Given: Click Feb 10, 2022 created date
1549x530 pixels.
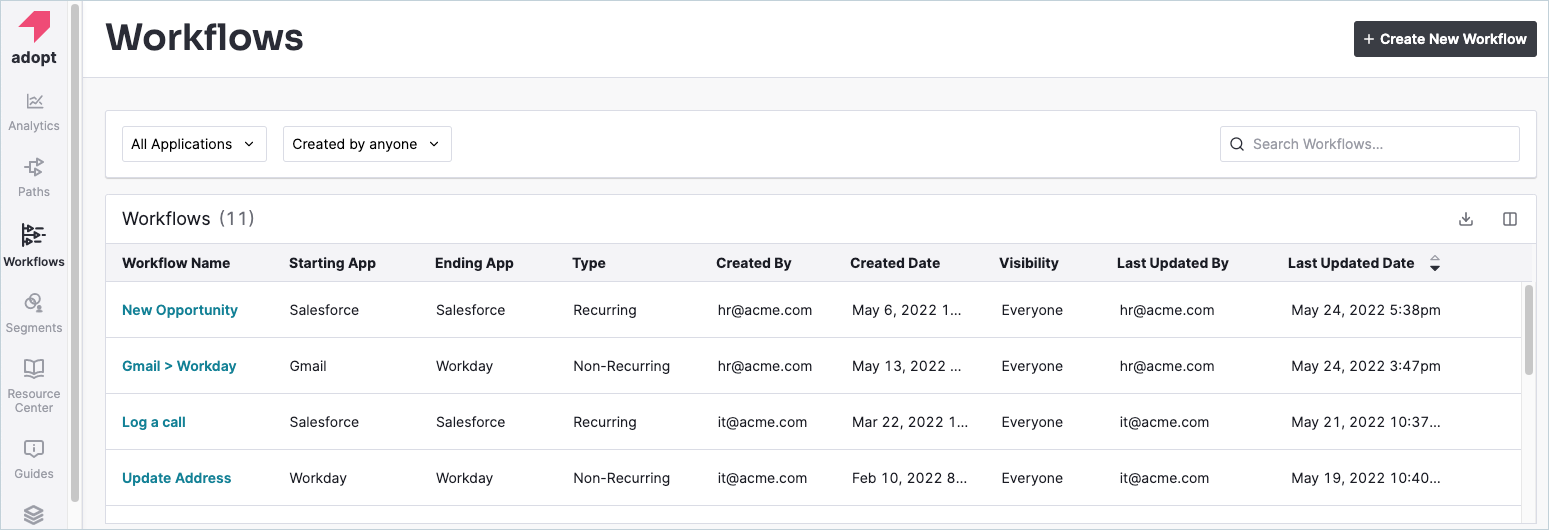Looking at the screenshot, I should (x=909, y=478).
